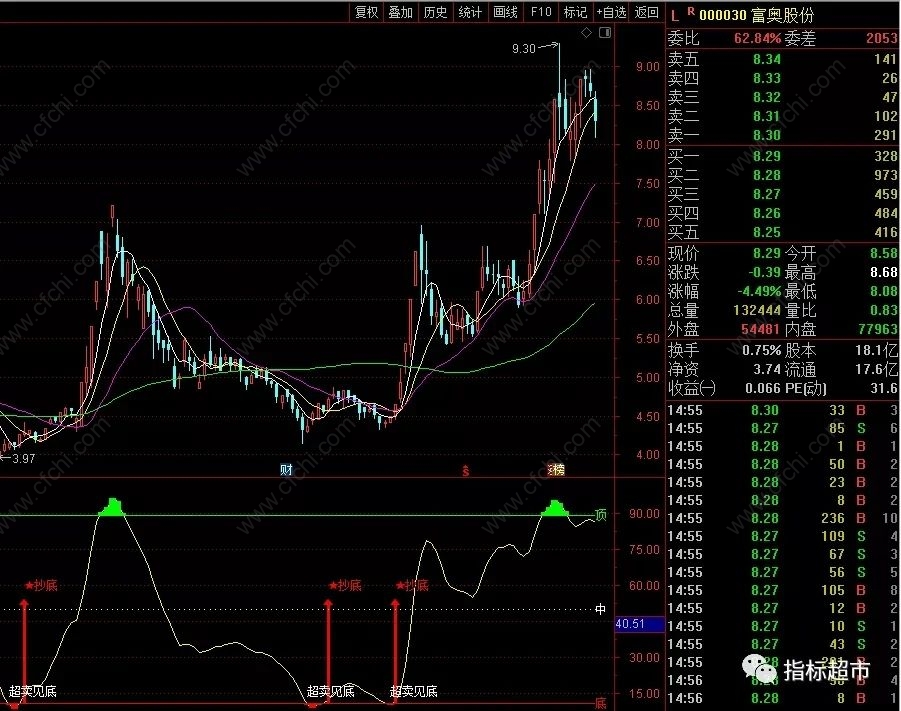Click PE(动) value 31.6
Image resolution: width=901 pixels, height=711 pixels.
(x=884, y=389)
